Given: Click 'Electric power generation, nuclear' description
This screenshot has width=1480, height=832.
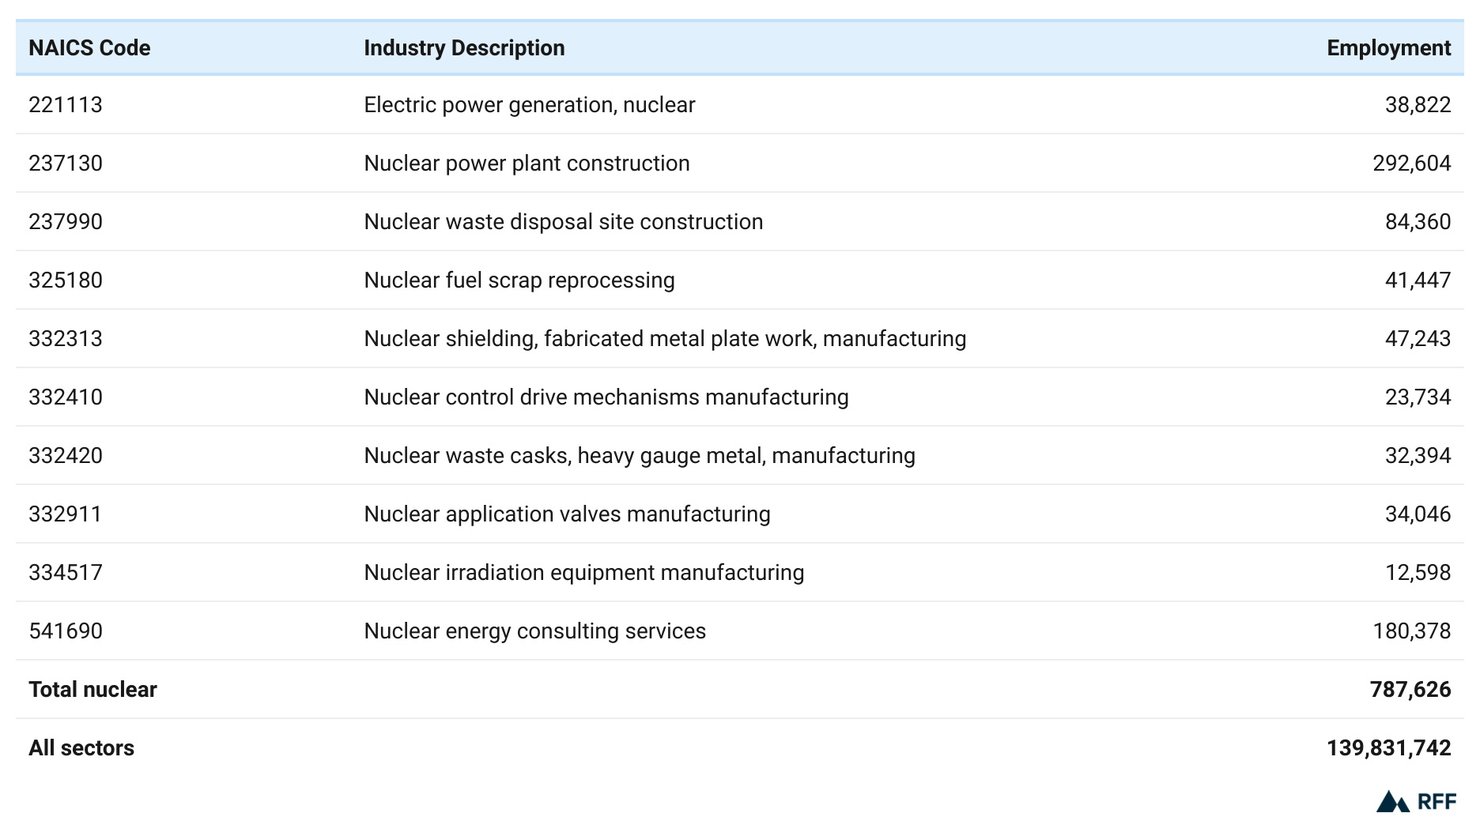Looking at the screenshot, I should pos(529,105).
